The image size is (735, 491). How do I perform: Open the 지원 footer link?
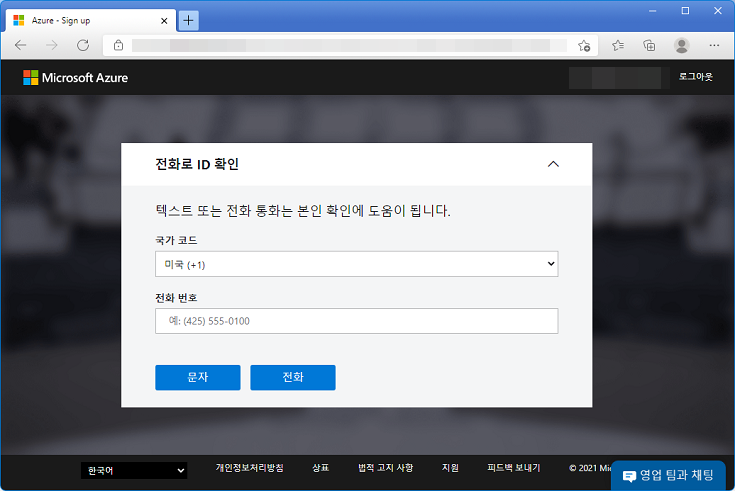click(x=450, y=468)
